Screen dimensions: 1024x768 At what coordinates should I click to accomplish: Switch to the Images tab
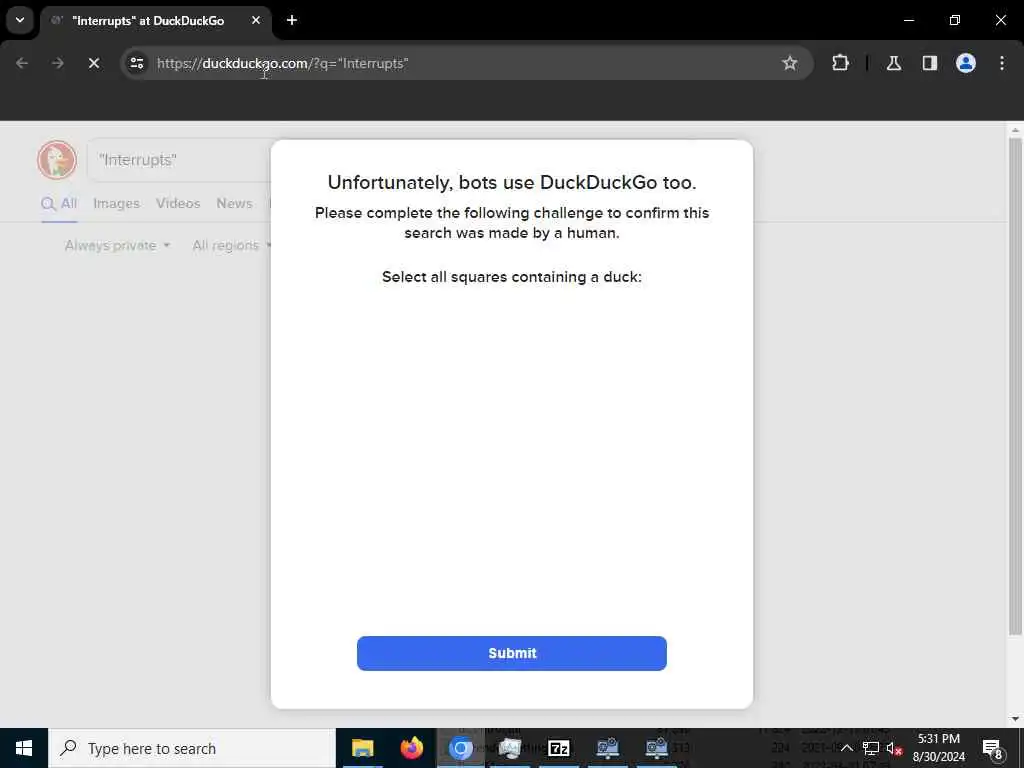[x=116, y=204]
